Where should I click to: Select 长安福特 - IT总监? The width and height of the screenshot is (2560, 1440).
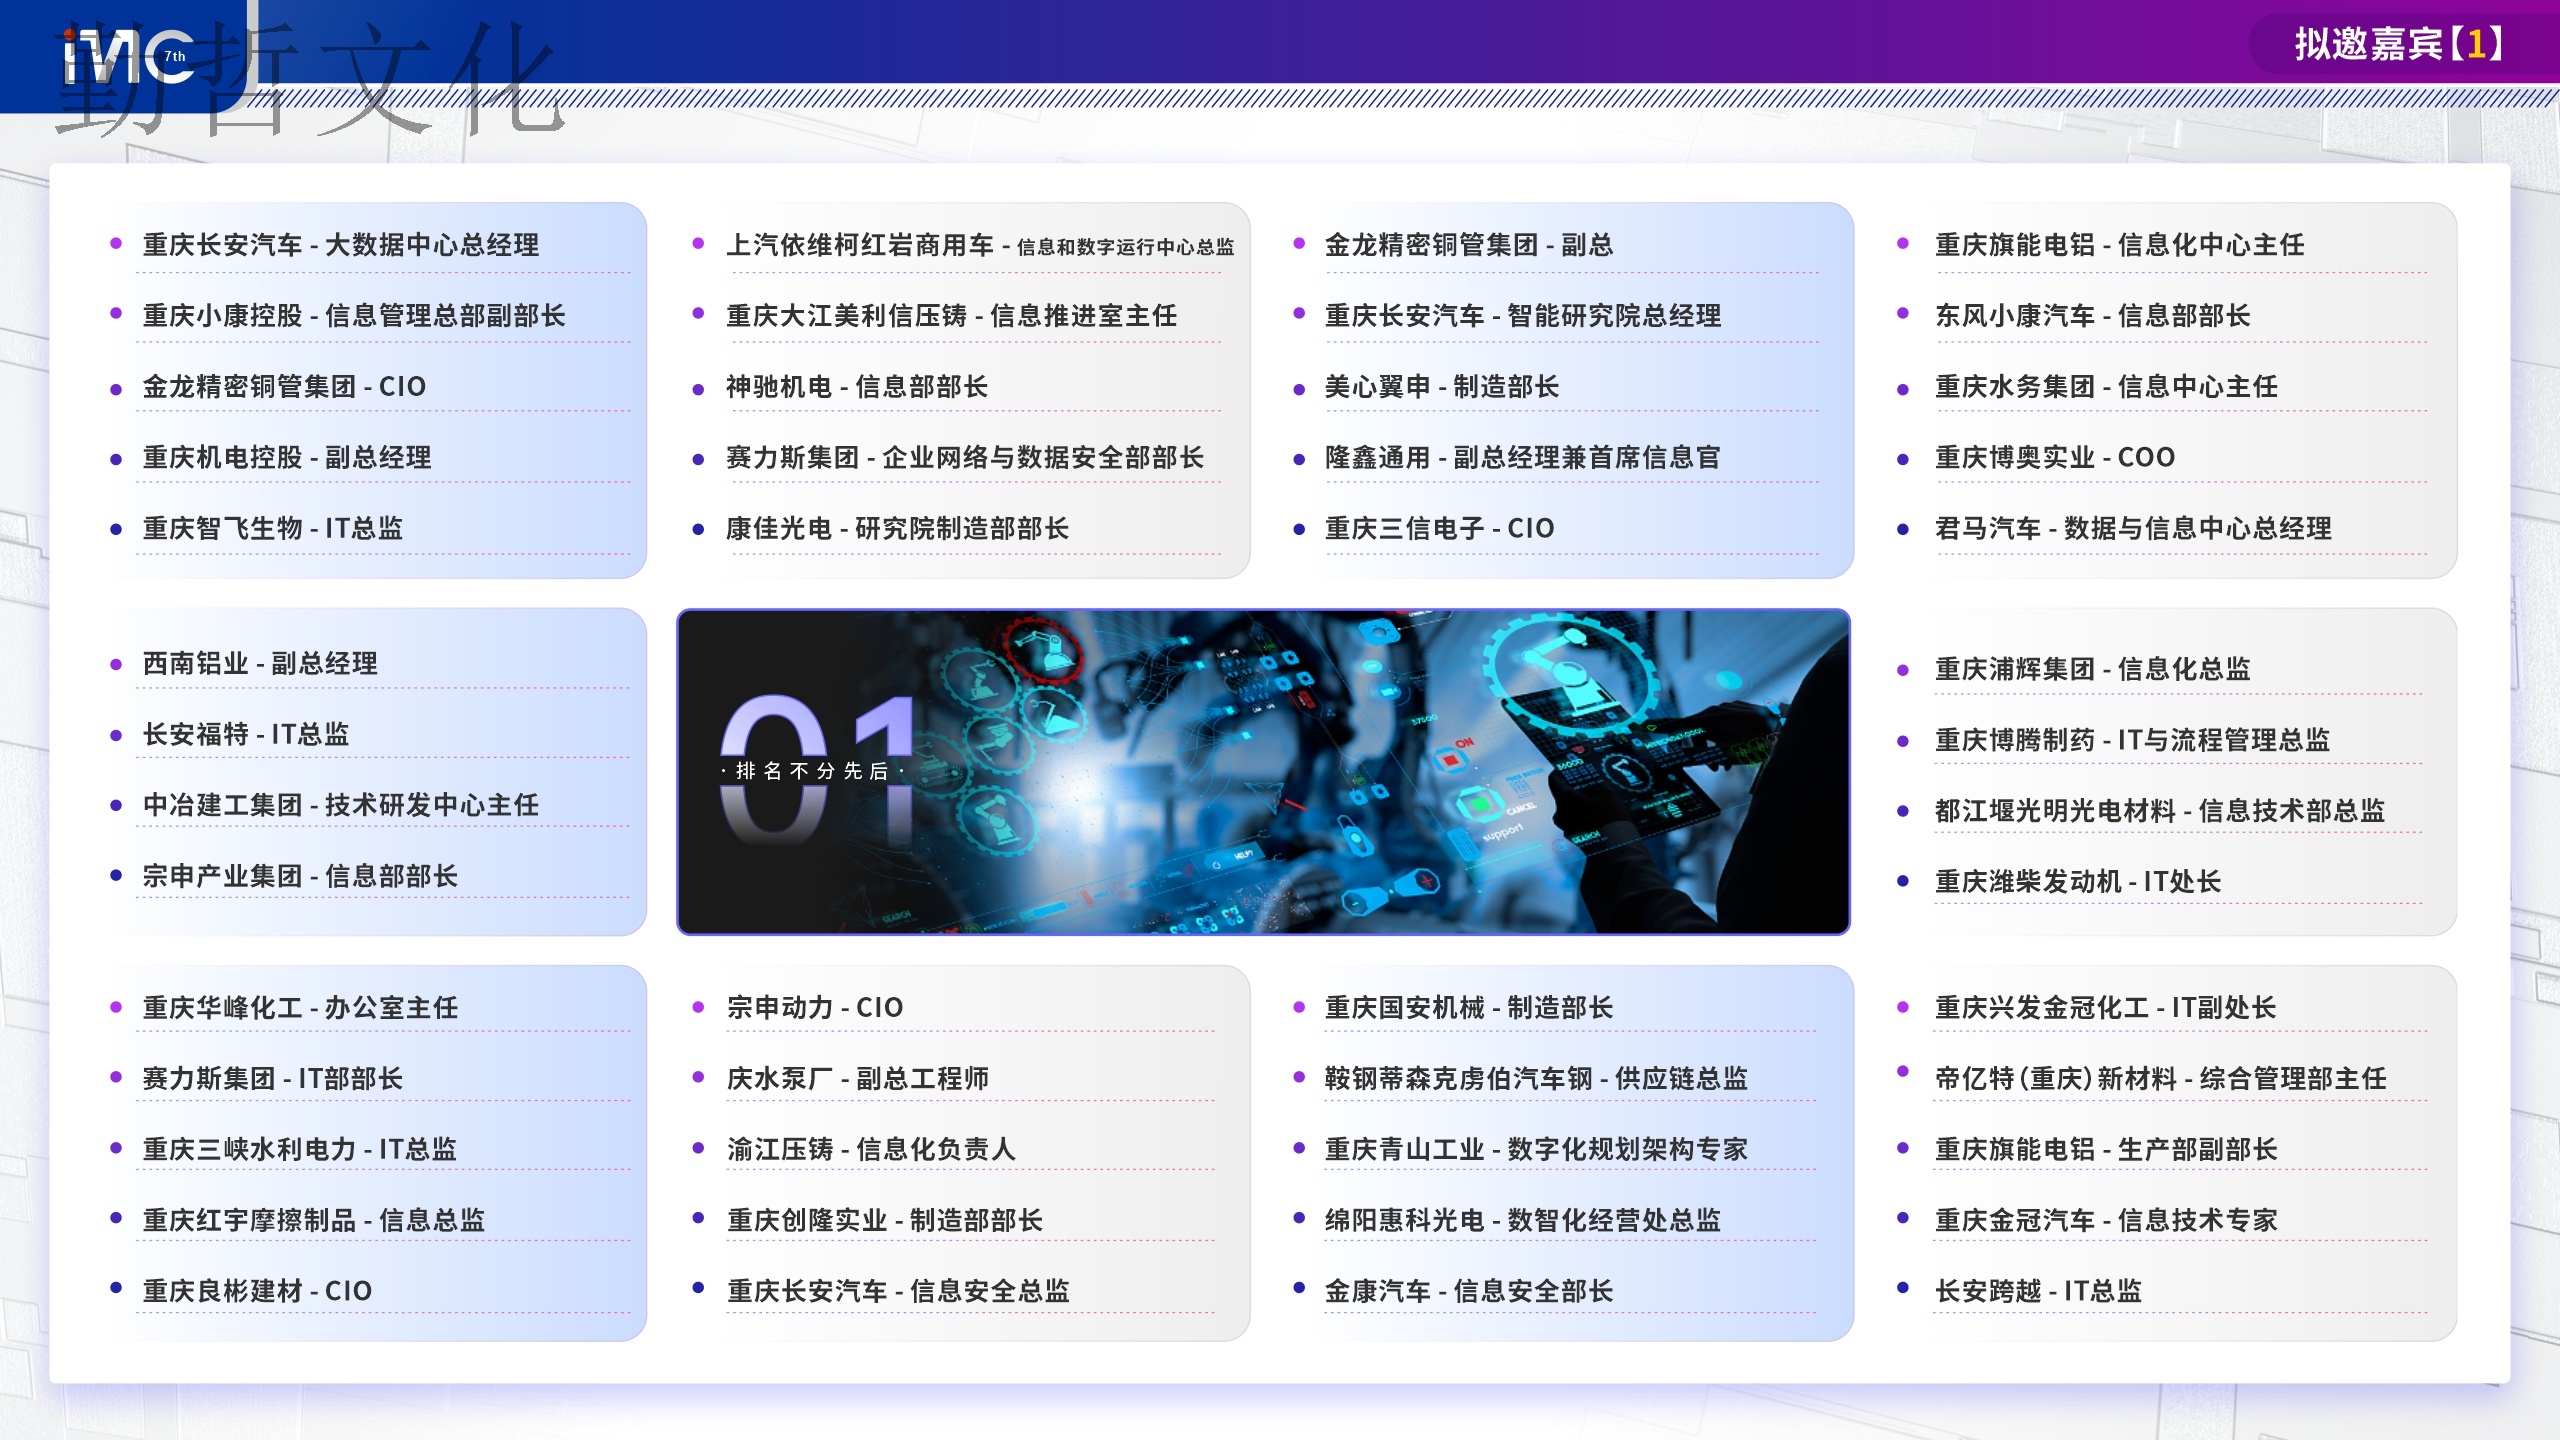click(246, 735)
